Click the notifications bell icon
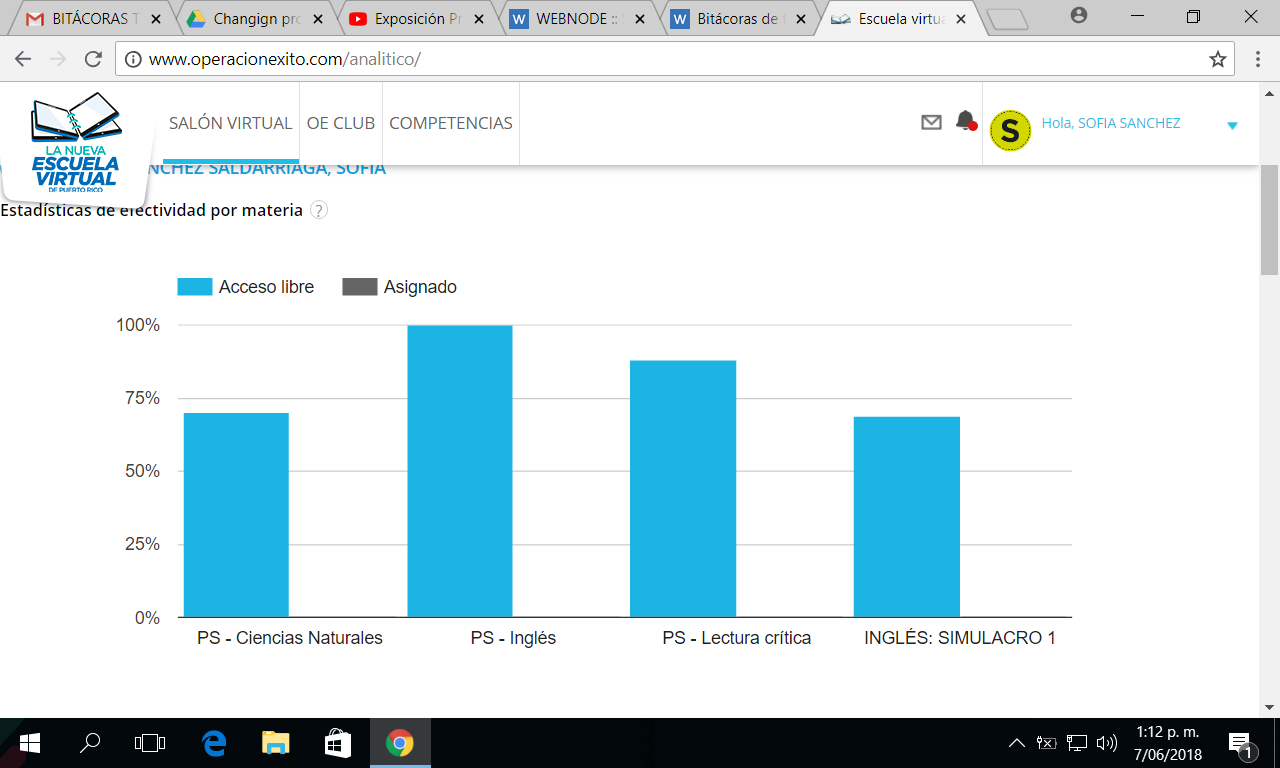The width and height of the screenshot is (1280, 768). pyautogui.click(x=965, y=121)
